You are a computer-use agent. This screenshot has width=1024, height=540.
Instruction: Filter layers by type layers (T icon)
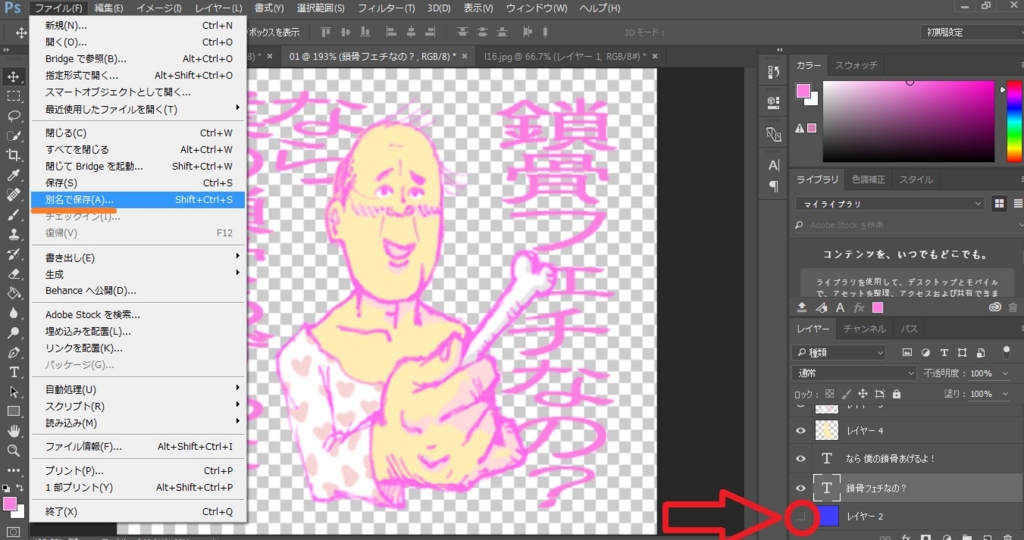944,353
